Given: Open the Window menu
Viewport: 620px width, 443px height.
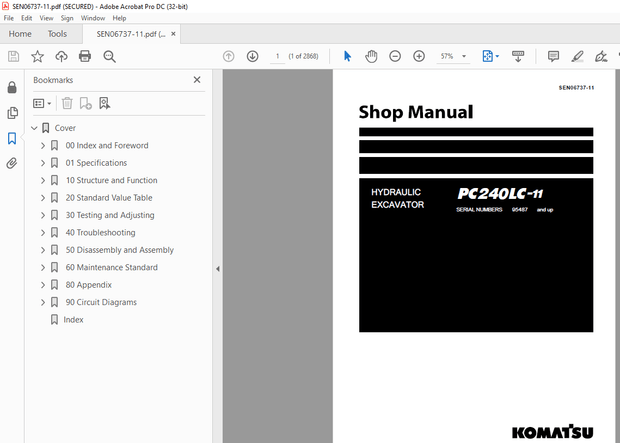Looking at the screenshot, I should 93,18.
